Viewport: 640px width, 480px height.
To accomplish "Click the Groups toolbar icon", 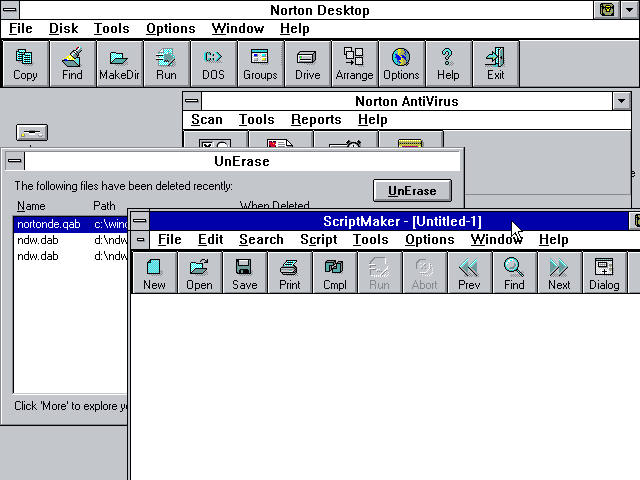I will (260, 64).
